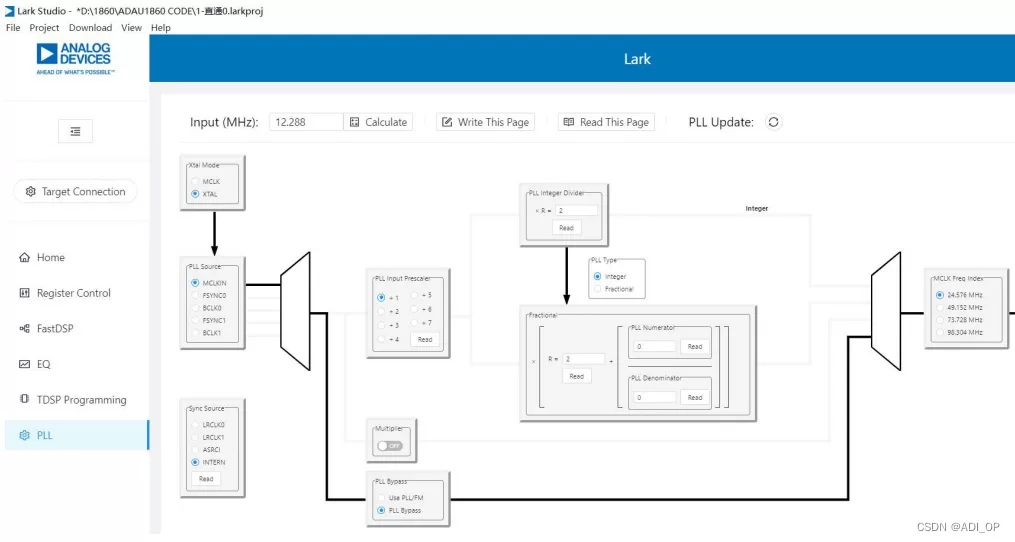This screenshot has height=542, width=1015.
Task: Select Integer PLL Type
Action: point(597,277)
